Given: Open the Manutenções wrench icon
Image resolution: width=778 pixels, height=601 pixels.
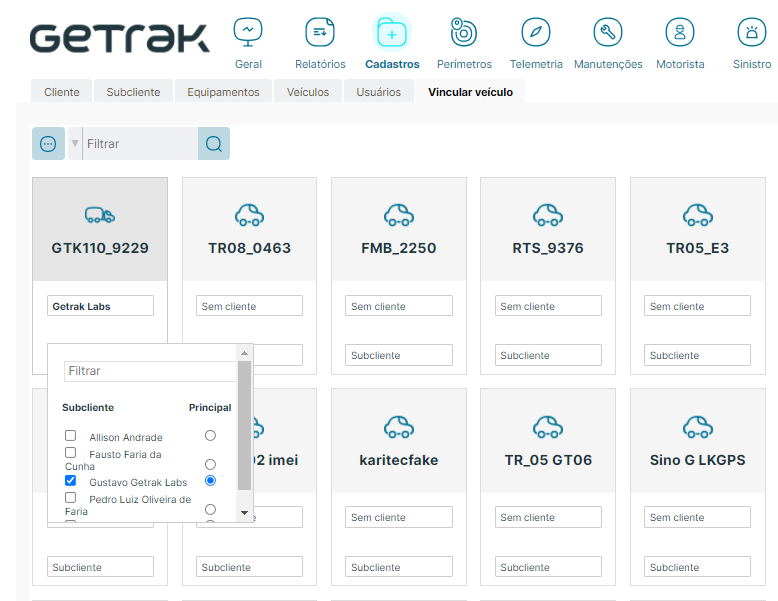Looking at the screenshot, I should (608, 32).
